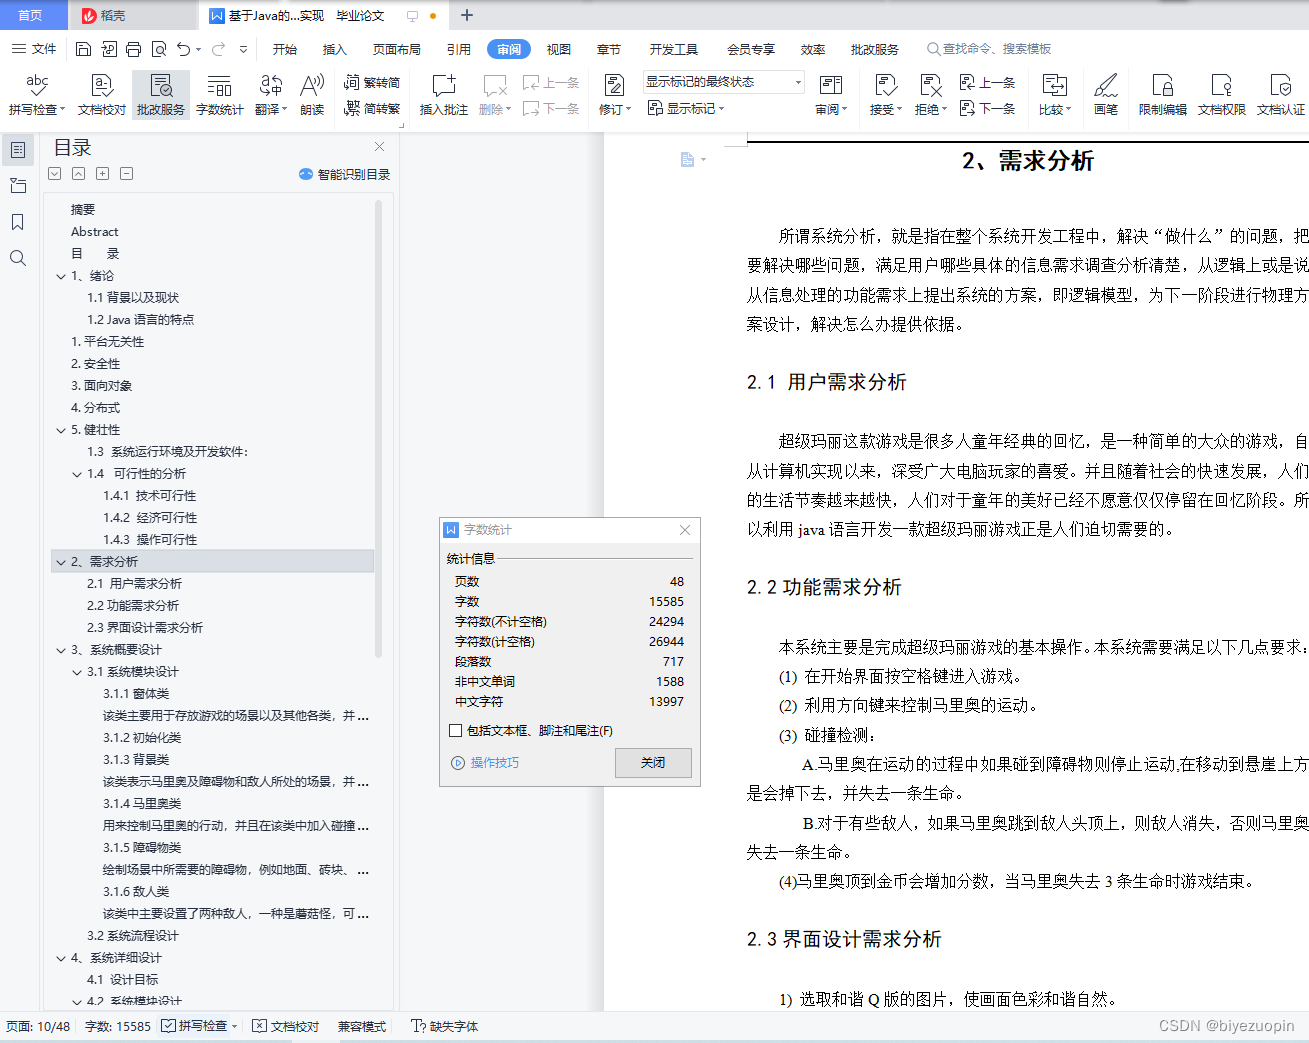The height and width of the screenshot is (1043, 1309).
Task: Open the review pane tool
Action: [x=830, y=95]
